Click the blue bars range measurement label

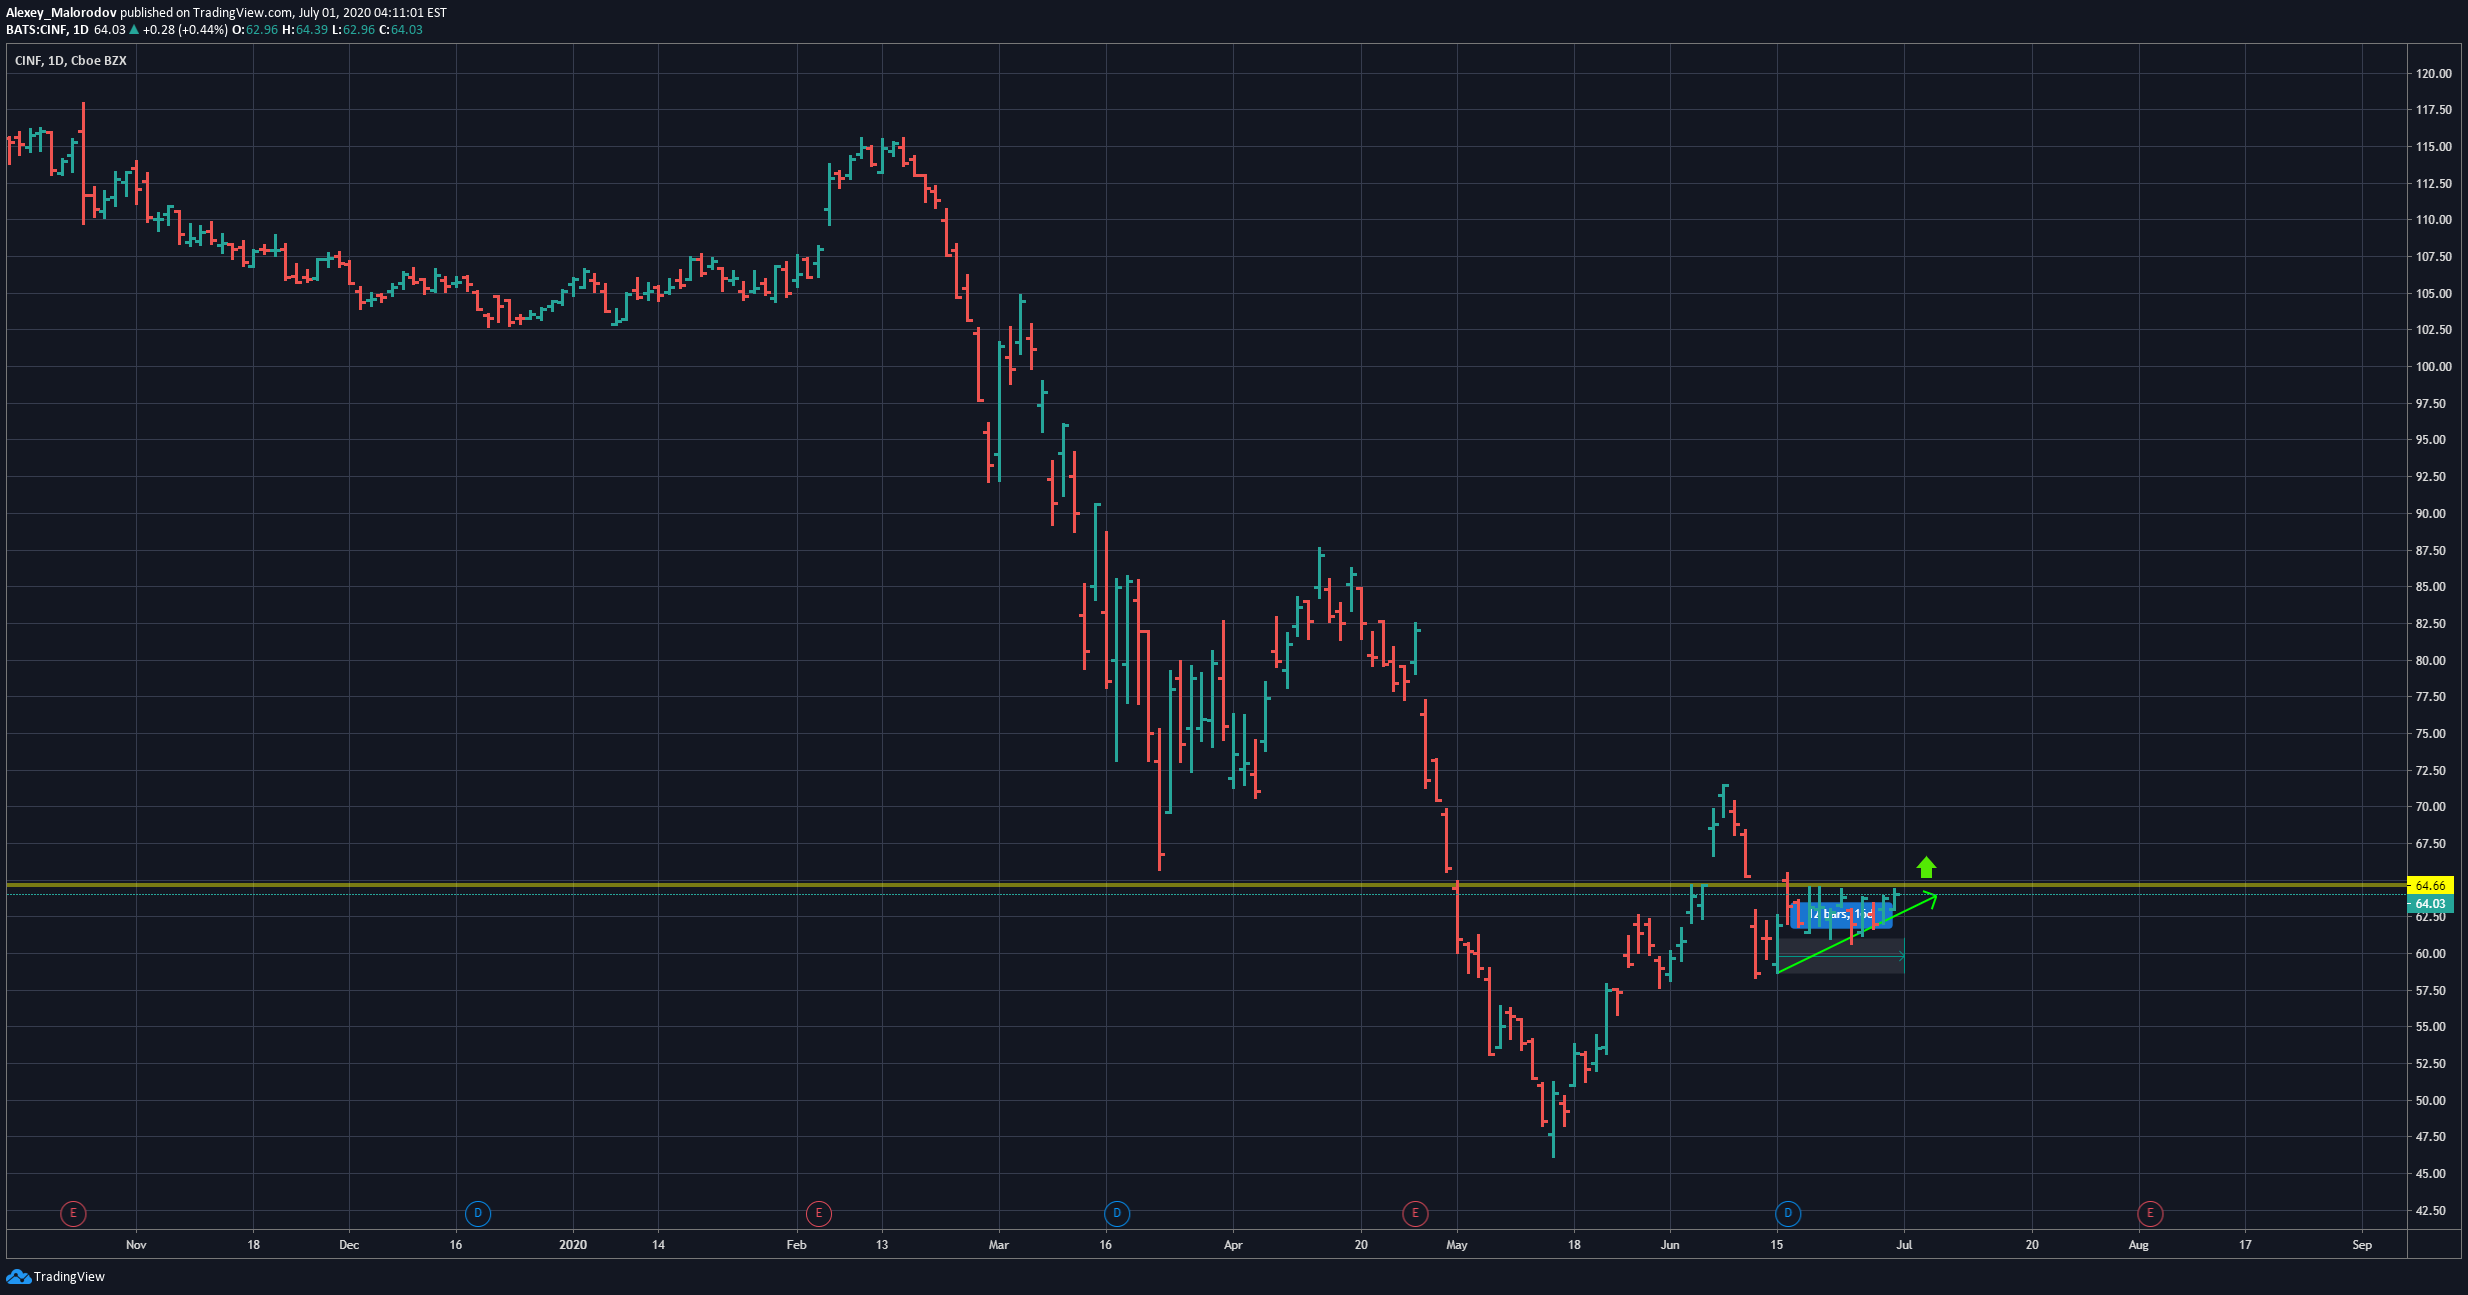tap(1841, 914)
